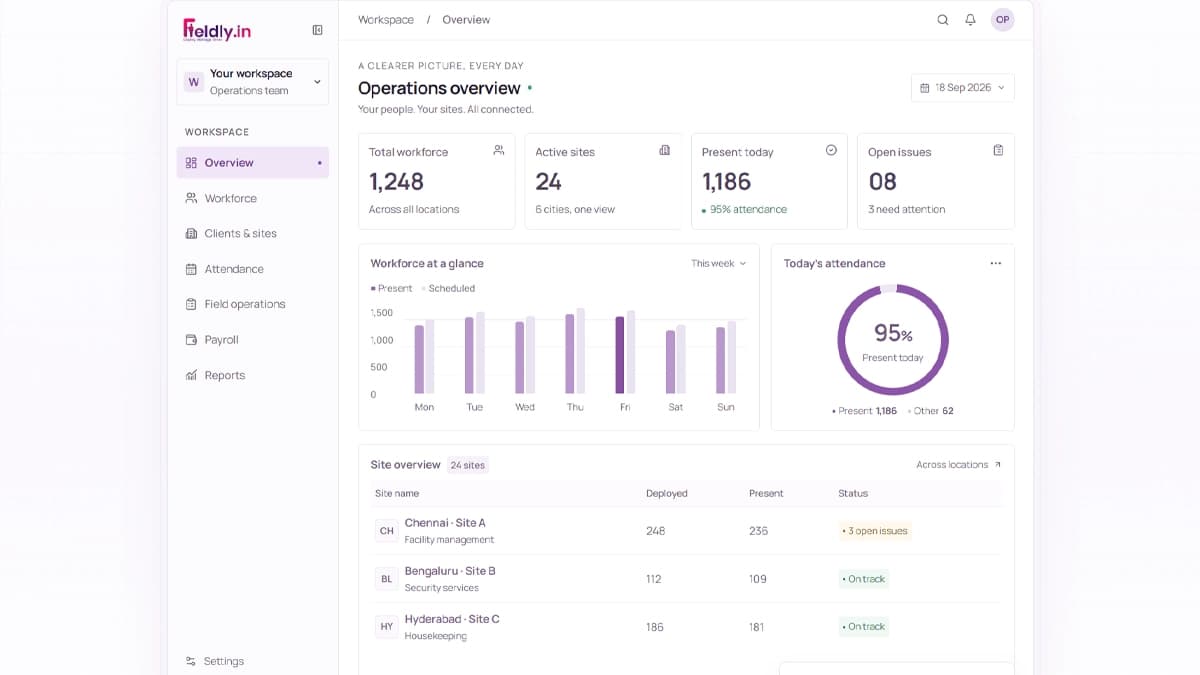Click the clipboard icon on Open issues card

click(998, 150)
